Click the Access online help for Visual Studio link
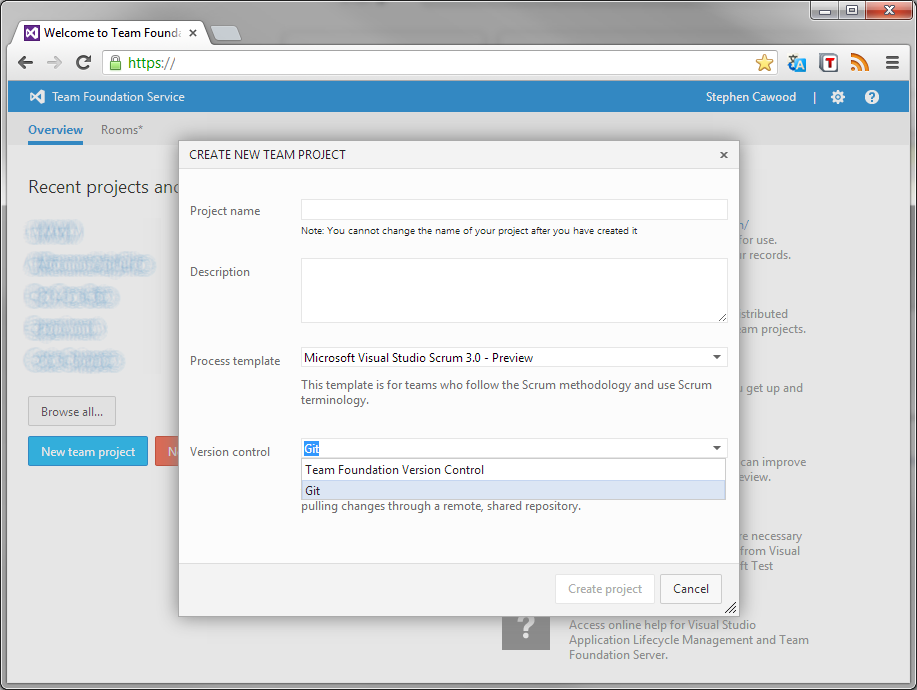Viewport: 917px width, 690px height. pos(689,640)
